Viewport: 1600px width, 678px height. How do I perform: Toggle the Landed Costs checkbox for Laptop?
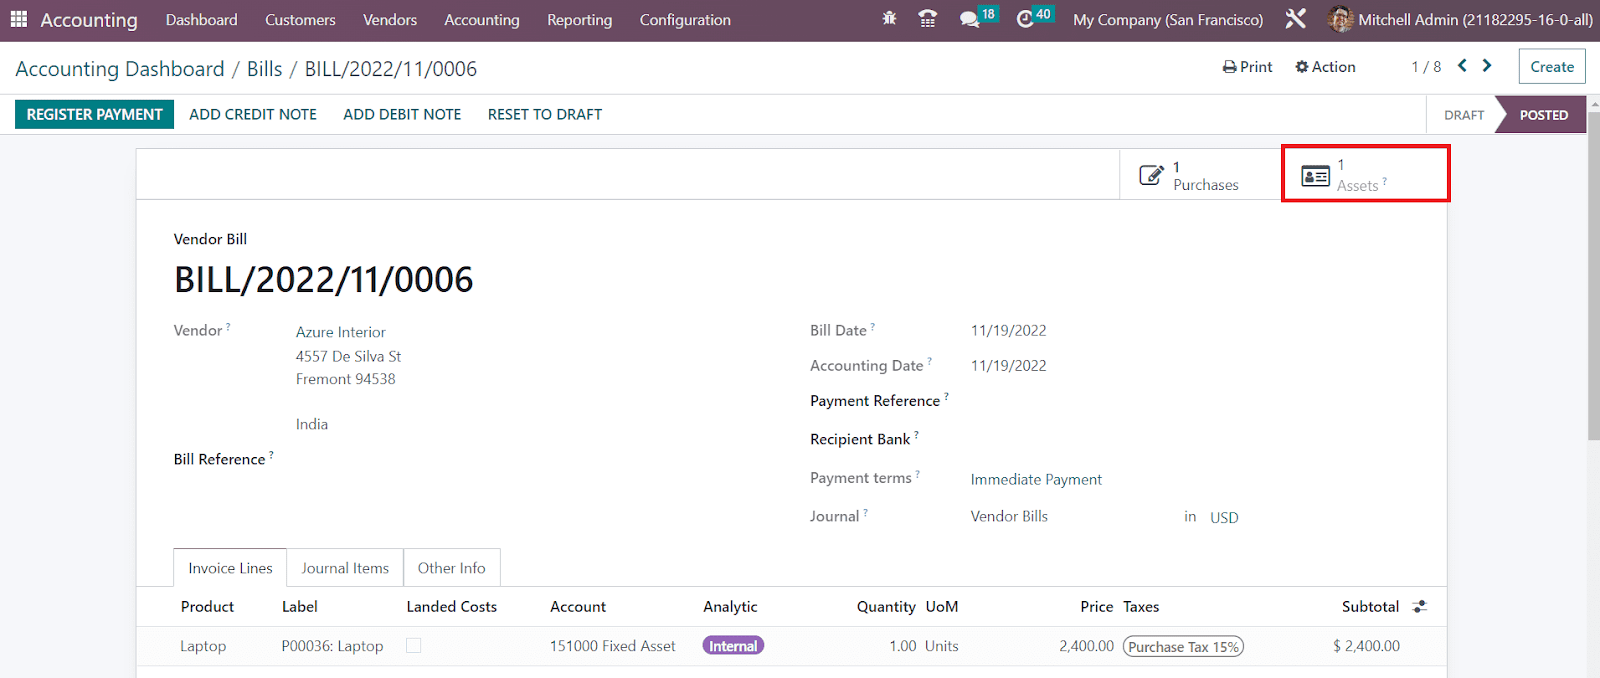413,646
